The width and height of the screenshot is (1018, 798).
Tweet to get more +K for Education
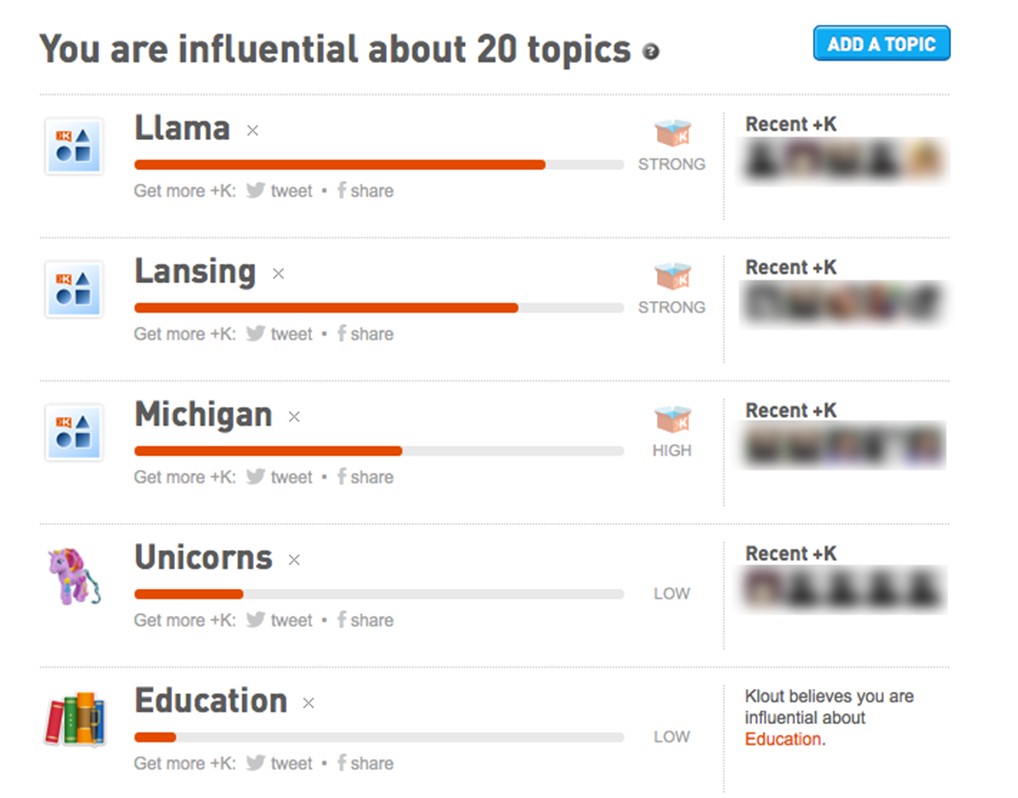point(280,763)
